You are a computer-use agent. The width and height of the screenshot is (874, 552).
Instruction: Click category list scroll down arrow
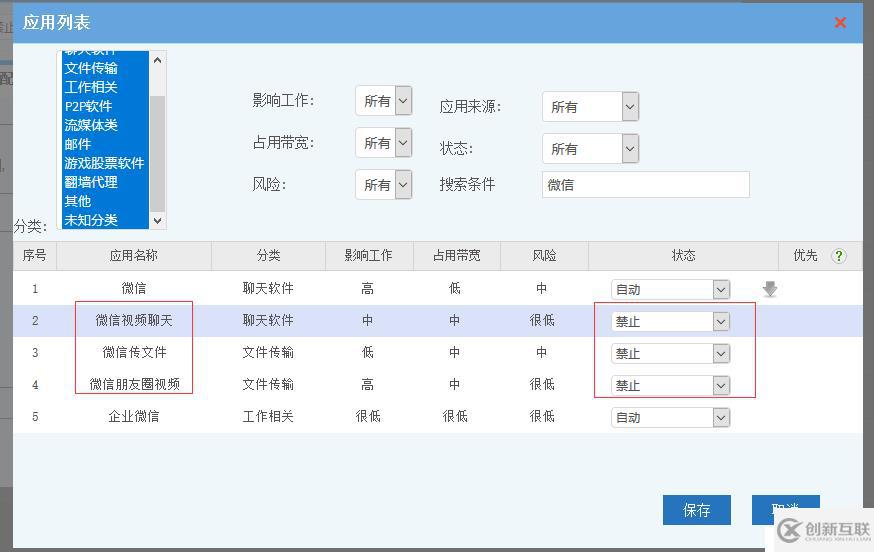coord(157,221)
